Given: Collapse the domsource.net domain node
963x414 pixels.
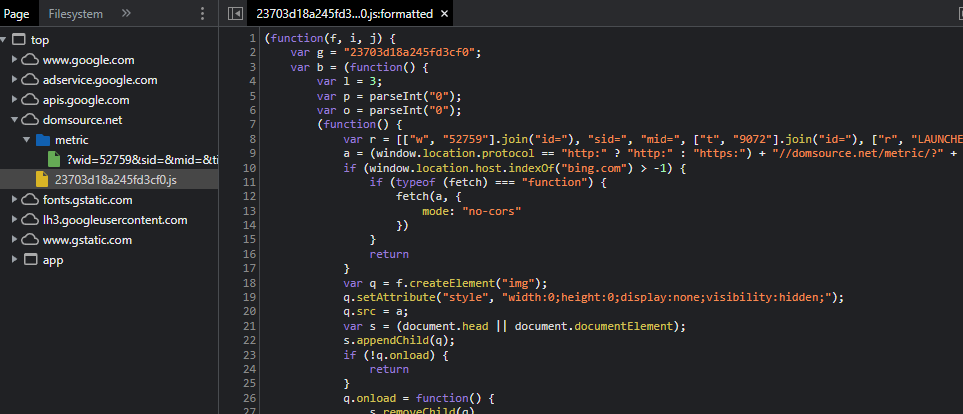Looking at the screenshot, I should [14, 120].
